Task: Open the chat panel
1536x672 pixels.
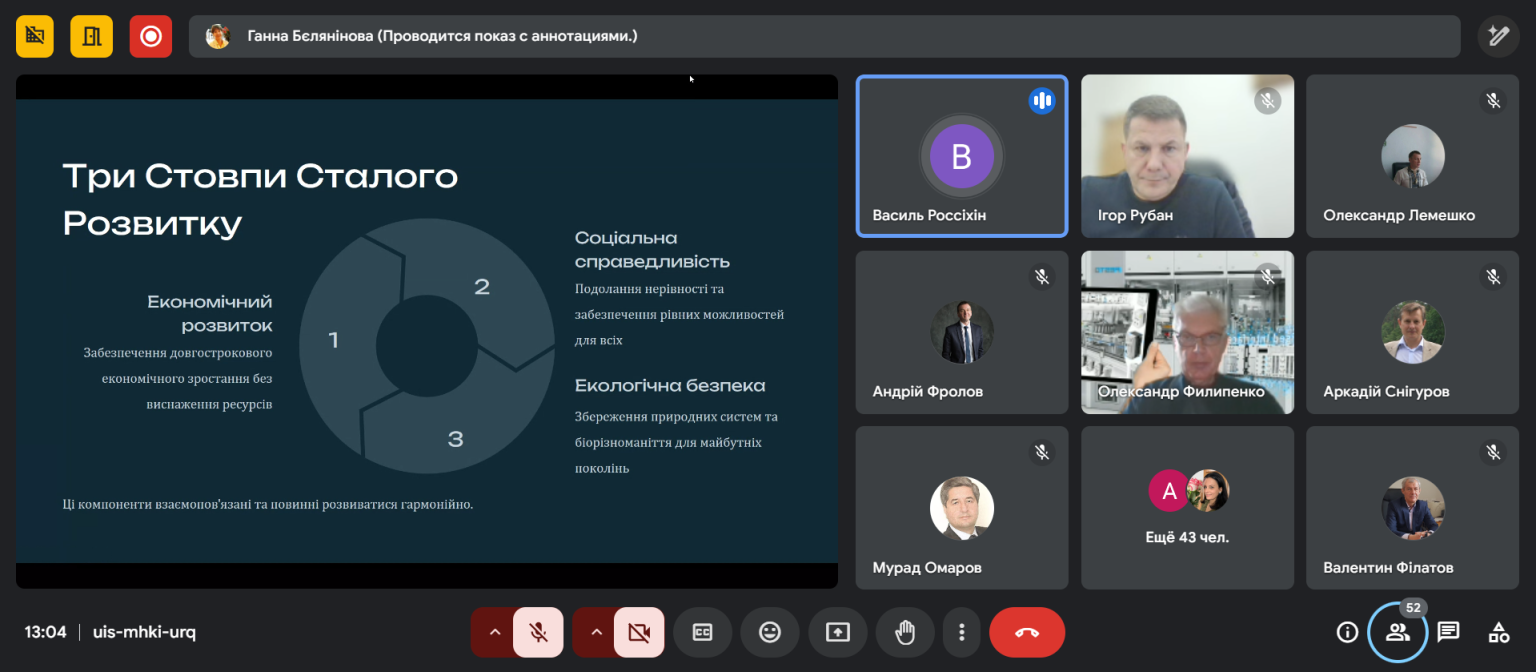Action: click(x=1448, y=632)
